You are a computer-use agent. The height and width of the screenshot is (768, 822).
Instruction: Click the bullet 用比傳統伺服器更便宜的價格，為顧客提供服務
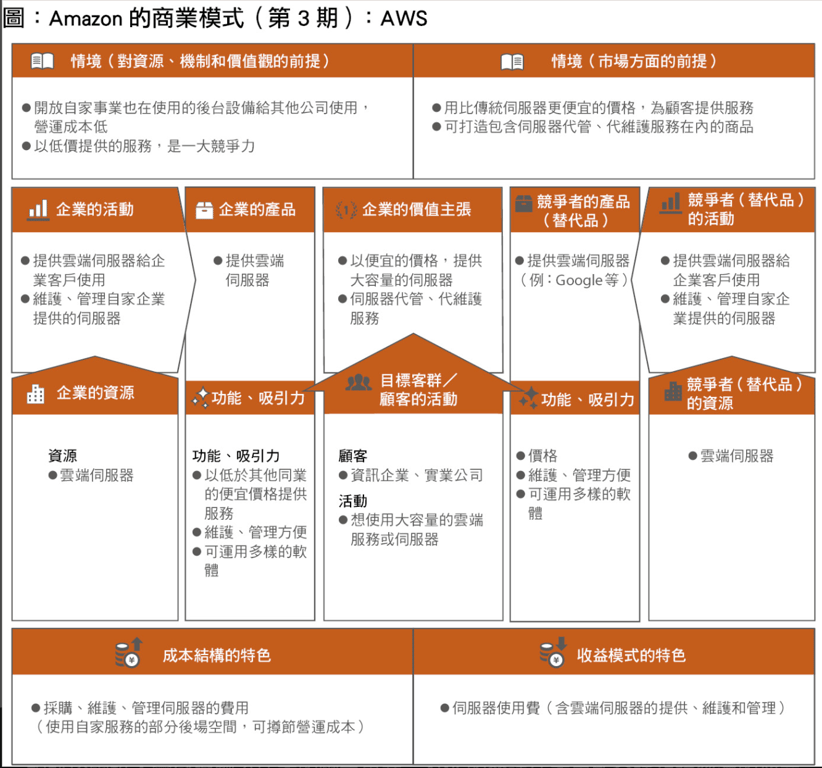593,108
